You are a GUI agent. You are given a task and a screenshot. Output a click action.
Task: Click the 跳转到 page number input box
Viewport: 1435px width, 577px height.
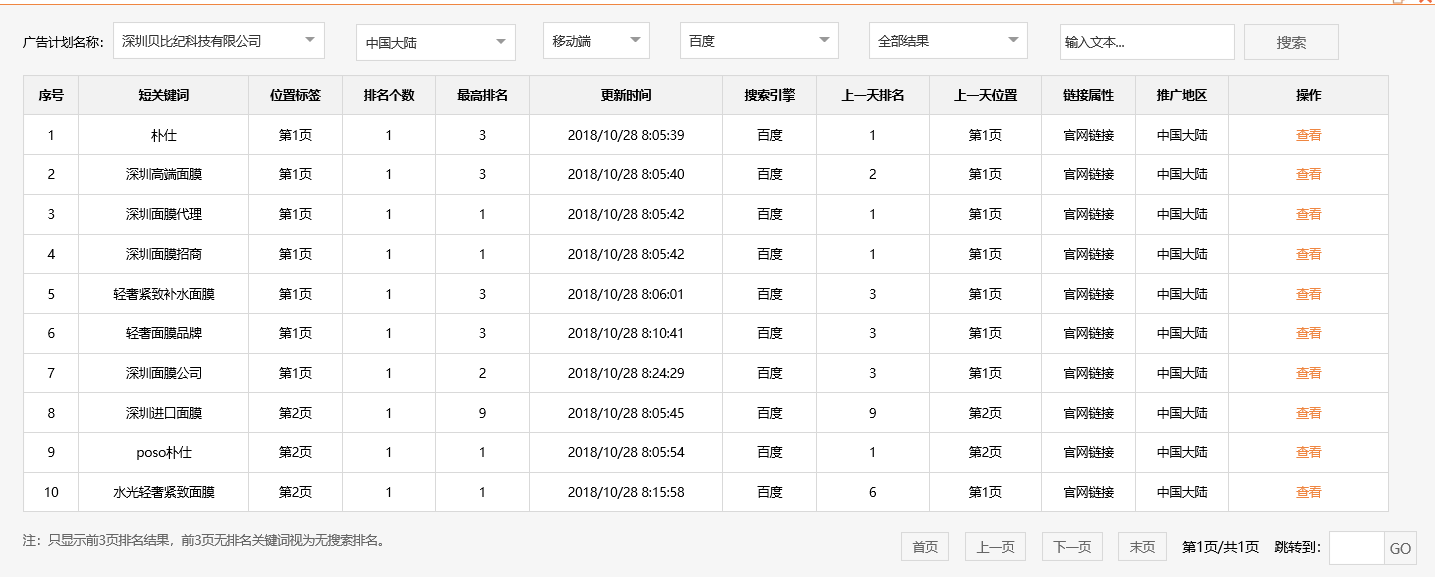tap(1355, 547)
